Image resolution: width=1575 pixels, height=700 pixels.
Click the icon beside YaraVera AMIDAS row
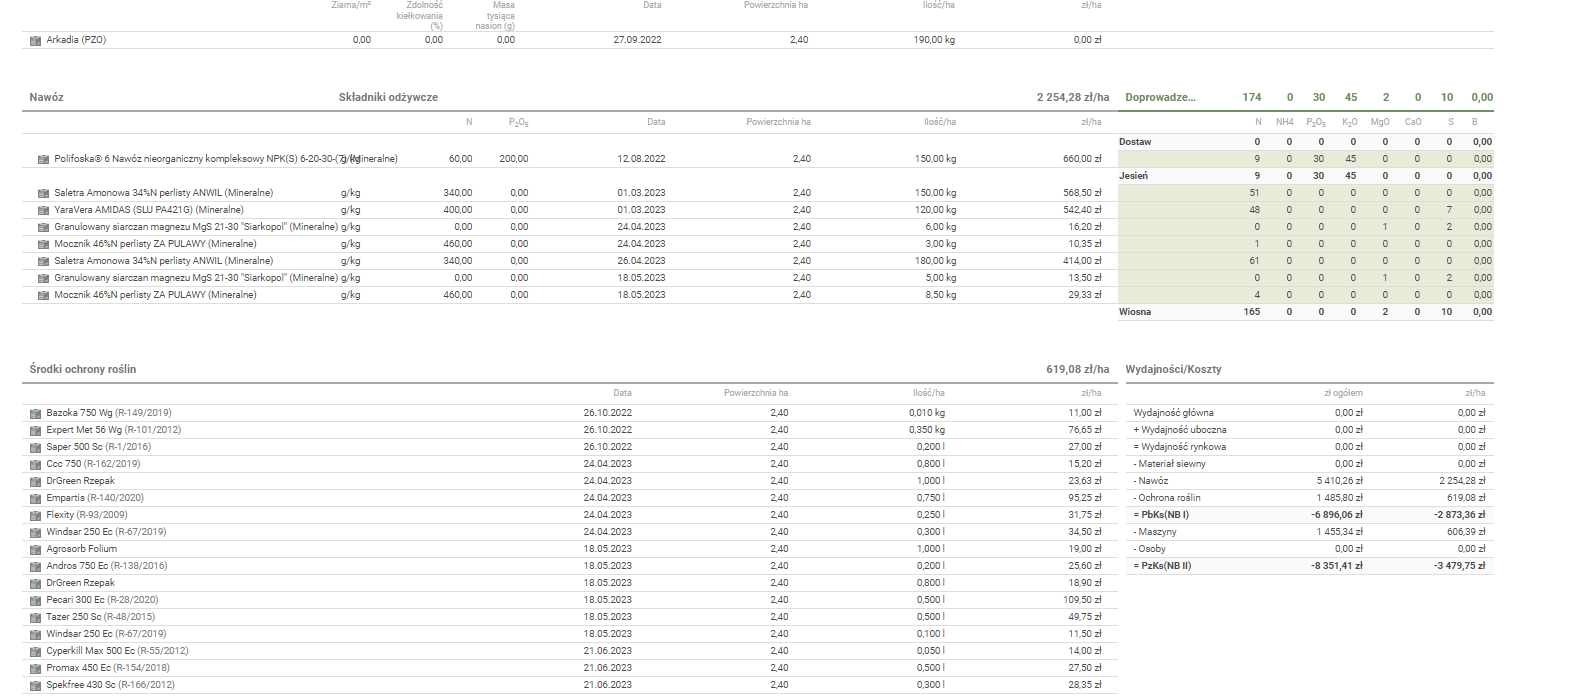tap(44, 210)
